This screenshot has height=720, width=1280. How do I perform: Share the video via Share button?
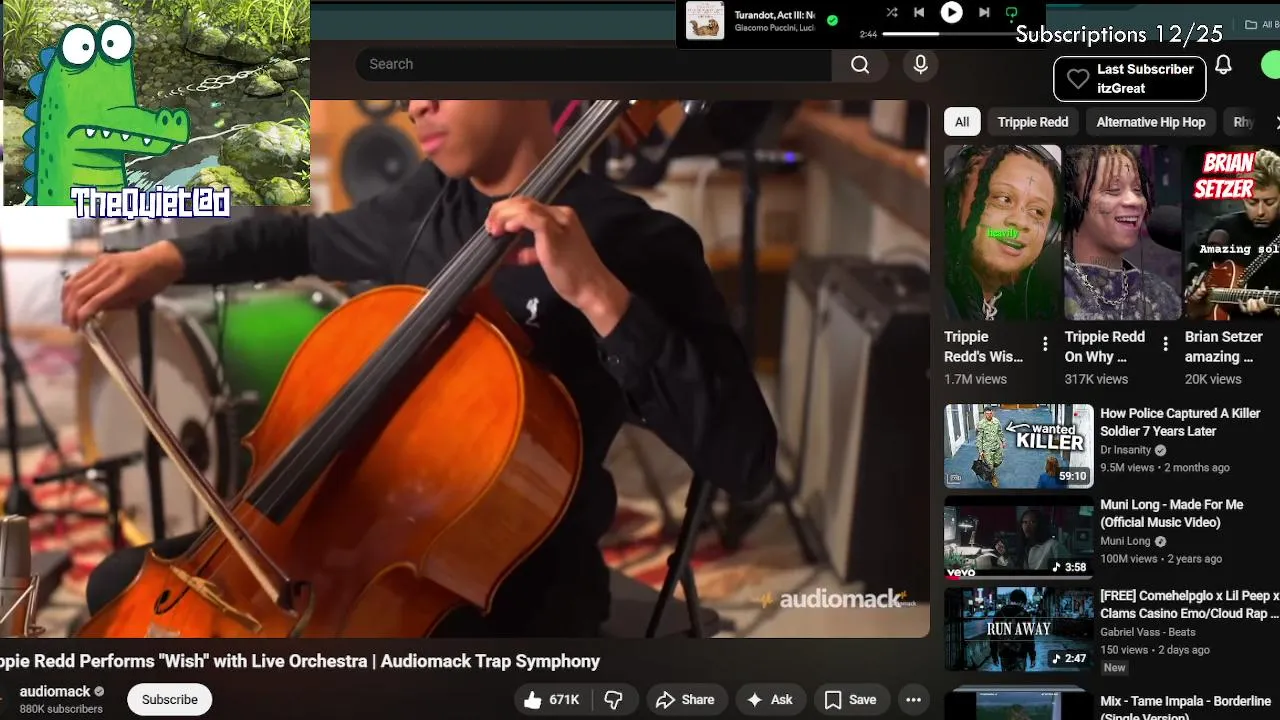coord(685,700)
